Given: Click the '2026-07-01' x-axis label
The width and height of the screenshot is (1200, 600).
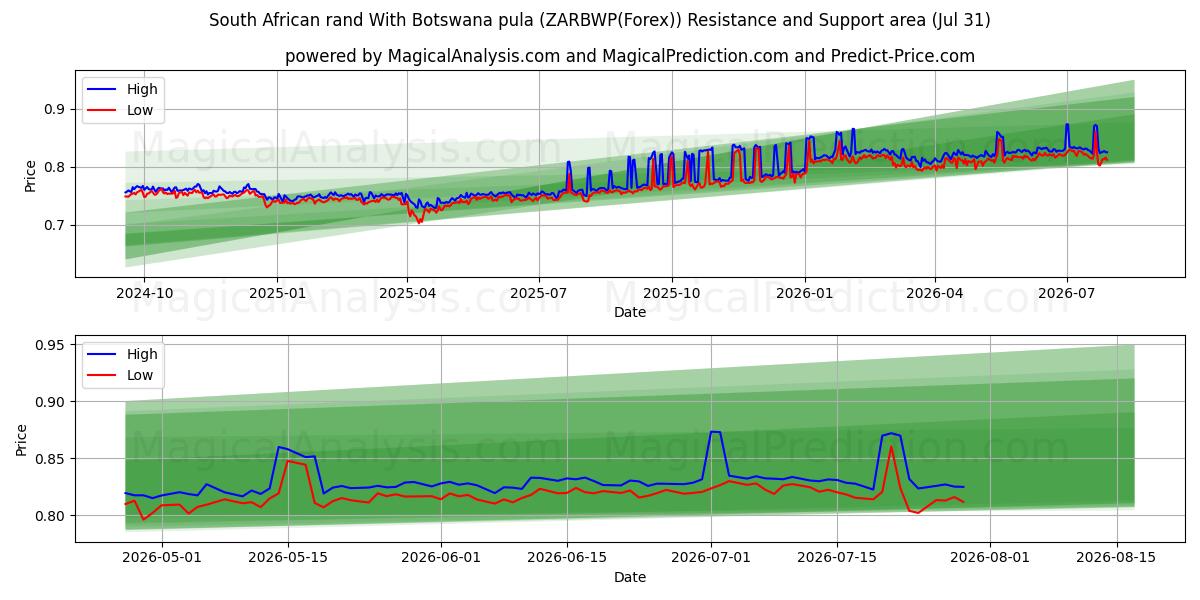Looking at the screenshot, I should tap(711, 558).
